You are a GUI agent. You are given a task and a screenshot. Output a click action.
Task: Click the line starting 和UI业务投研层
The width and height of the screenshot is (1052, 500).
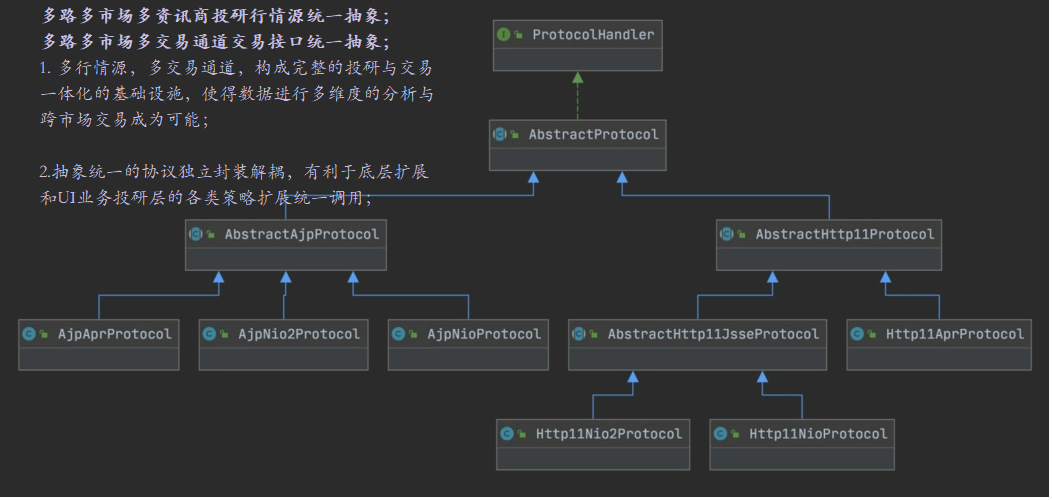point(207,198)
